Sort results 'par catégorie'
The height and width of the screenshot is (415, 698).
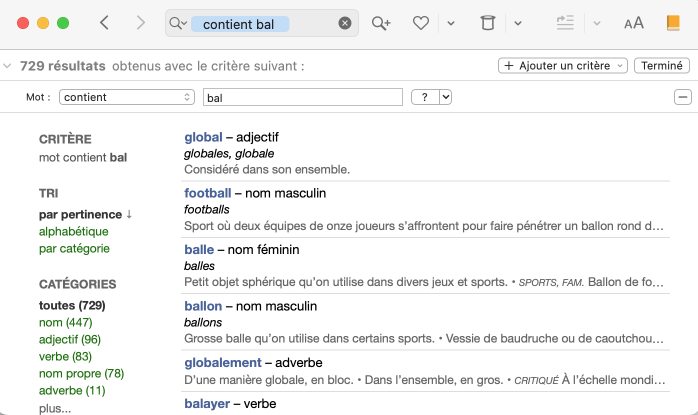coord(74,248)
